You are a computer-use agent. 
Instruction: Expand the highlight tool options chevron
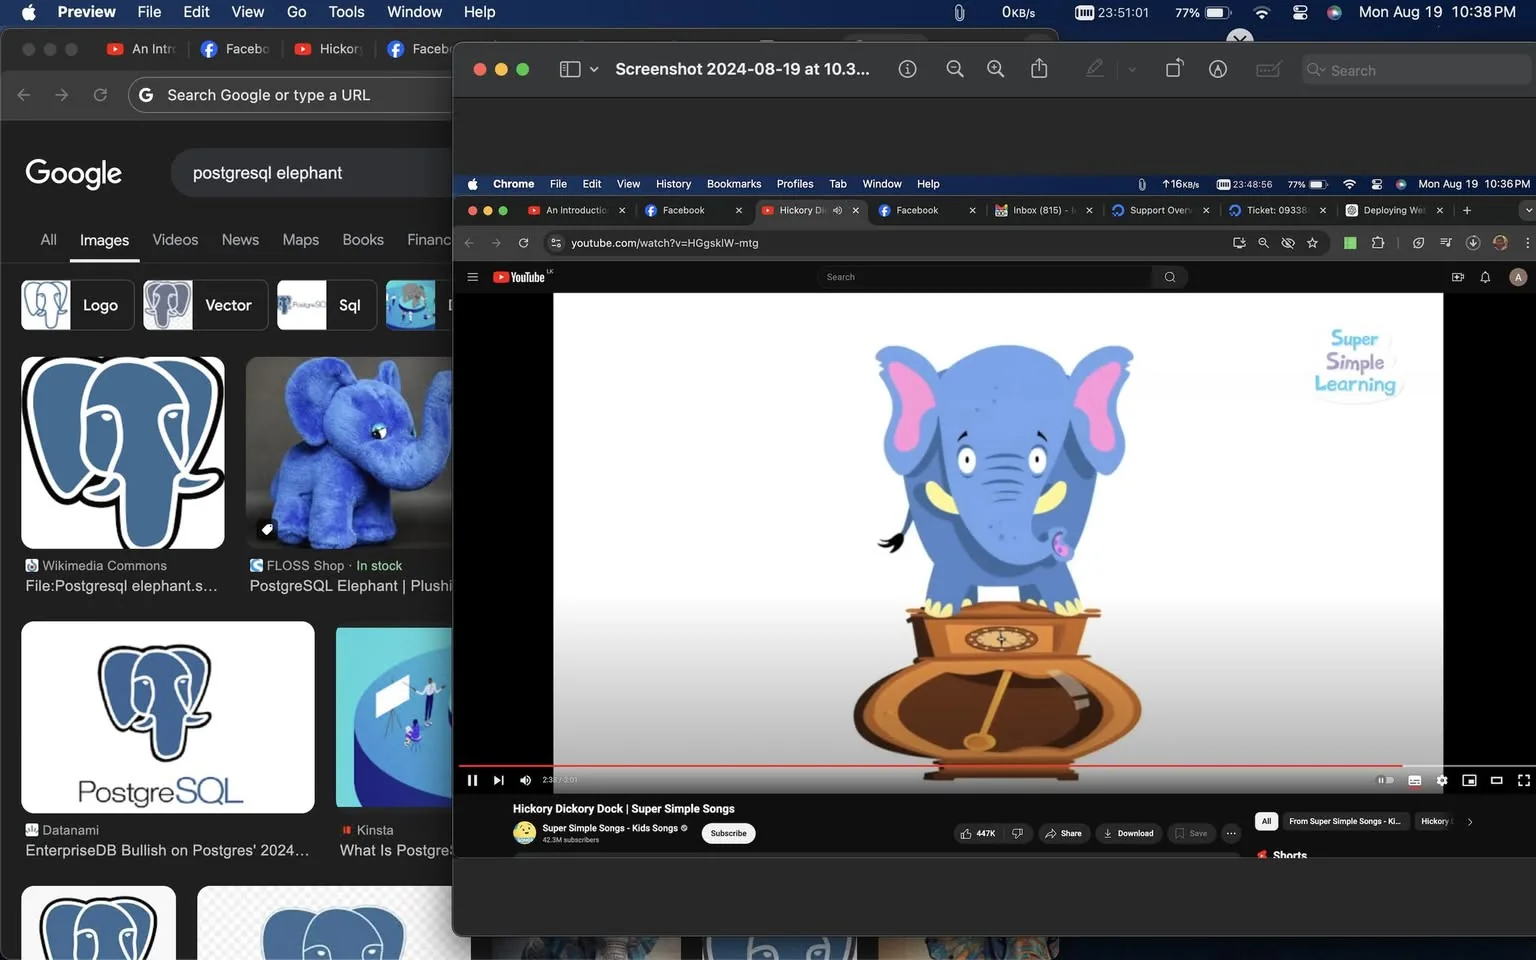point(1132,69)
